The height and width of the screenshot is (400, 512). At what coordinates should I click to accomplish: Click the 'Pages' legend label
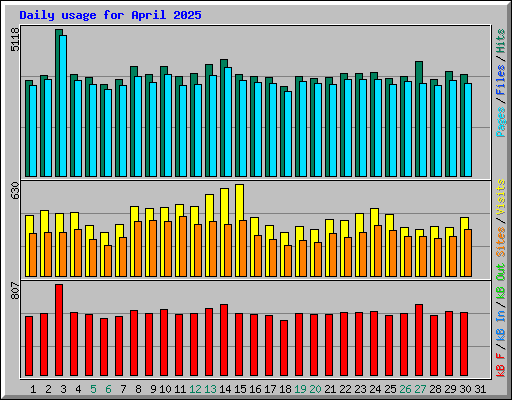click(501, 122)
